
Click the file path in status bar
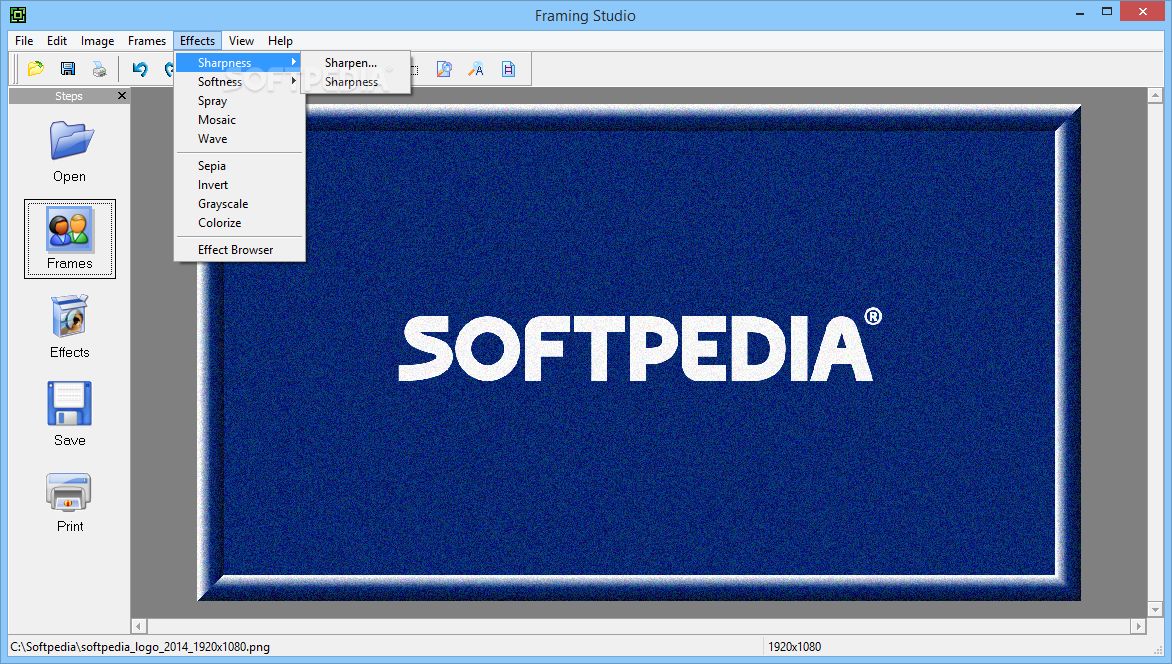[140, 647]
